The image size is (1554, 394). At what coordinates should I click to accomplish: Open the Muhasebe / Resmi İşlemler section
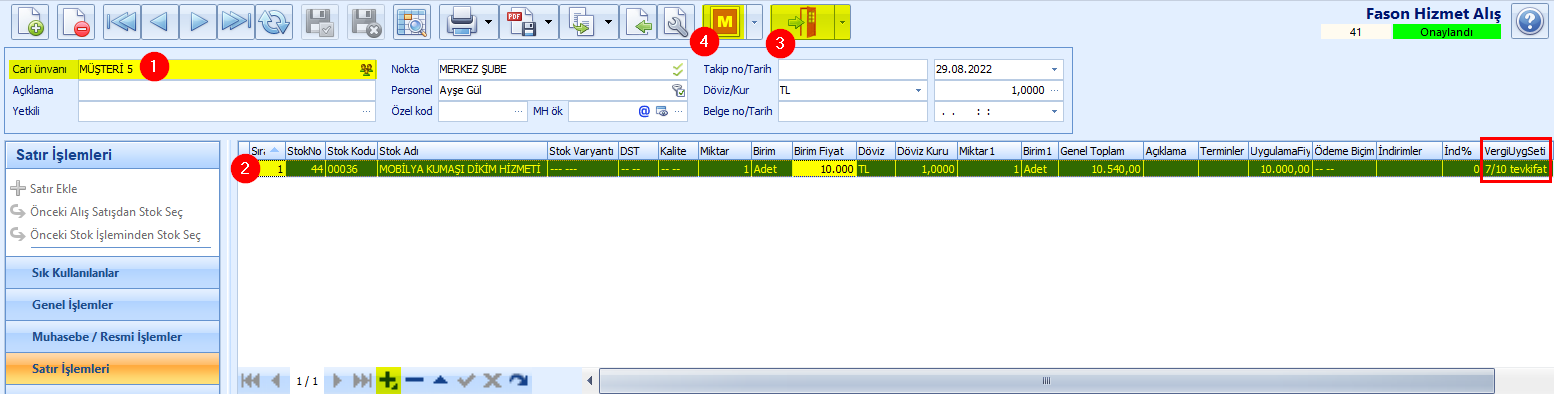pos(112,336)
